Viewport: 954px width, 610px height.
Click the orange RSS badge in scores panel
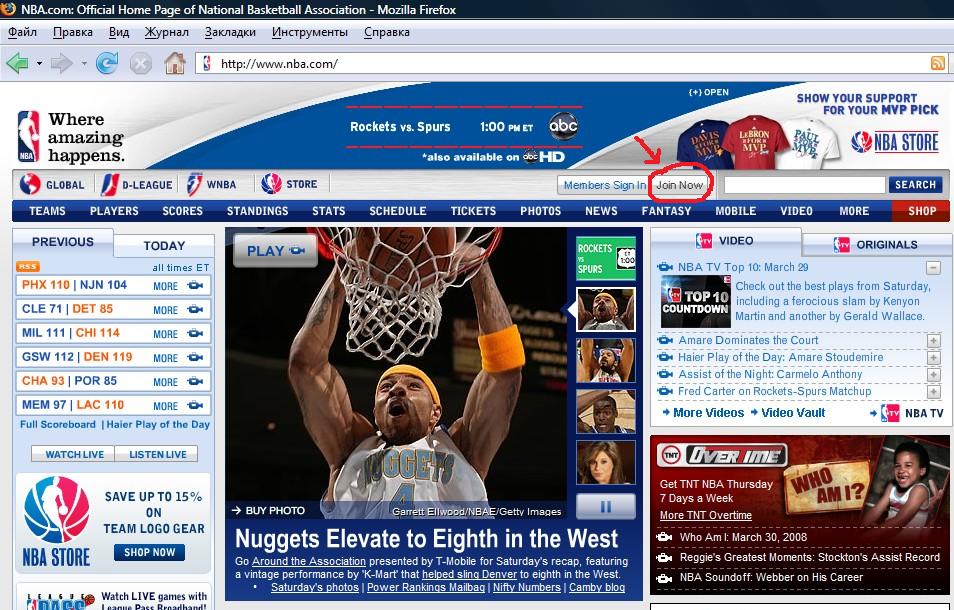(x=28, y=266)
